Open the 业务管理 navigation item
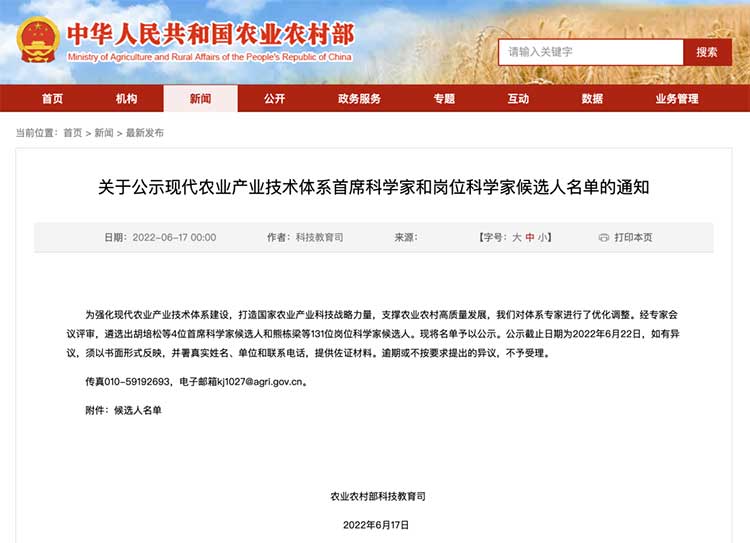 [x=677, y=99]
